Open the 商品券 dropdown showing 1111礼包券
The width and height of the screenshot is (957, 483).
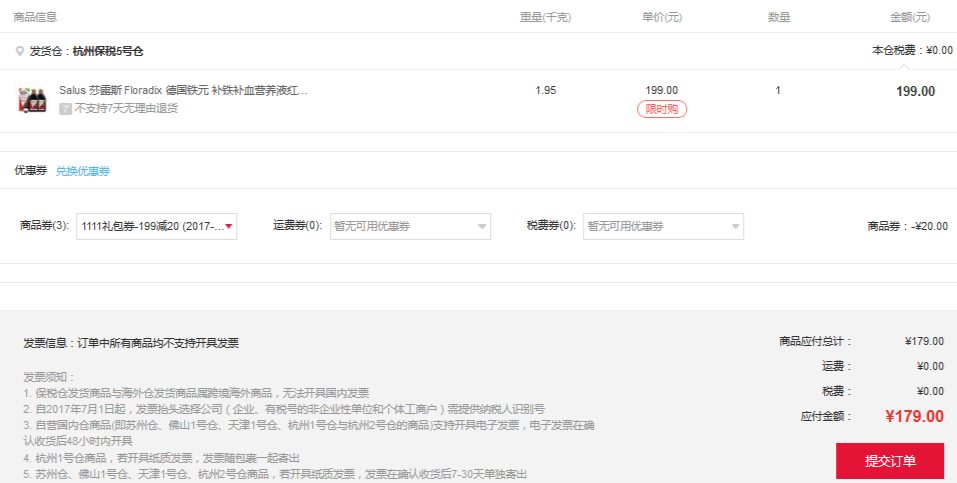pyautogui.click(x=156, y=227)
